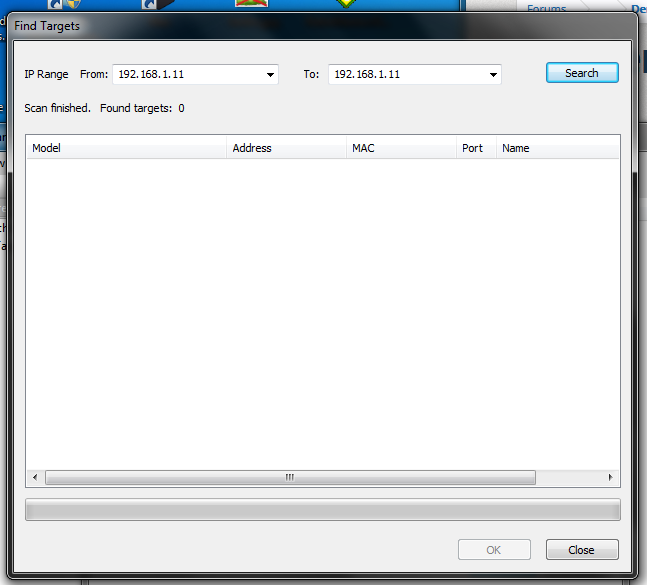Sort results by Name column header
The image size is (647, 585).
[x=557, y=148]
